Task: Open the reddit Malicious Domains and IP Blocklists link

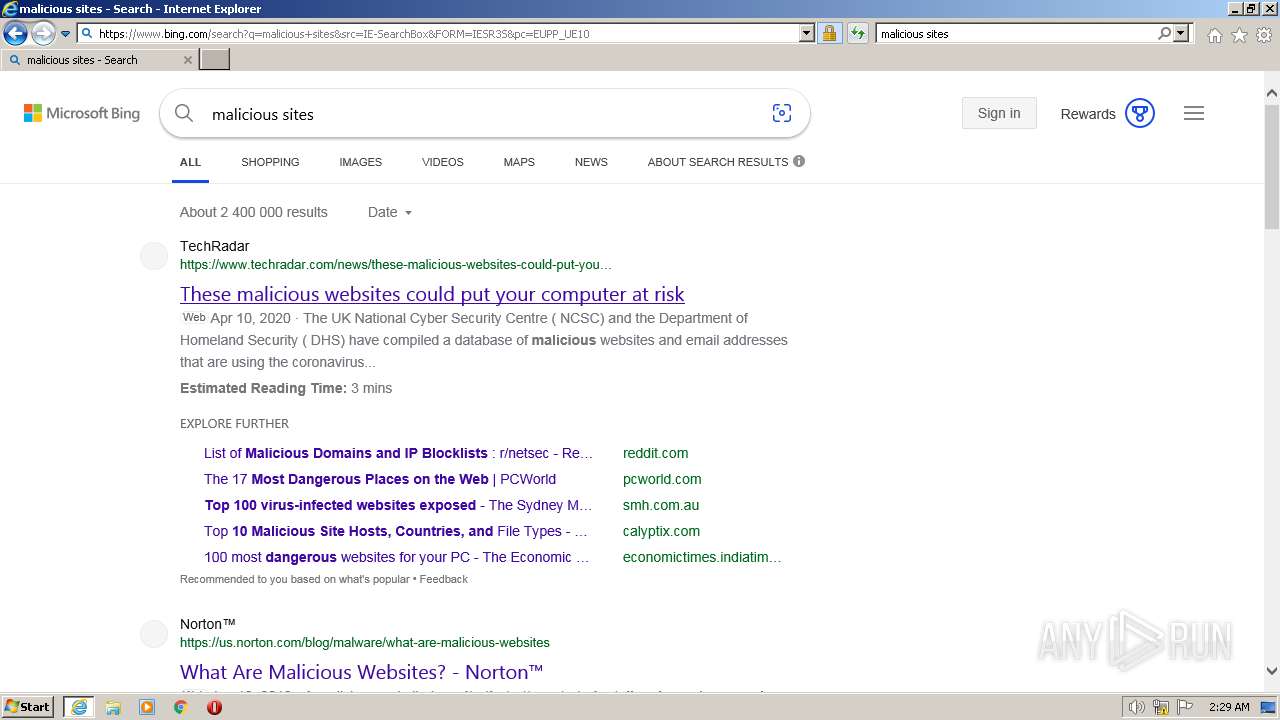Action: pos(398,453)
